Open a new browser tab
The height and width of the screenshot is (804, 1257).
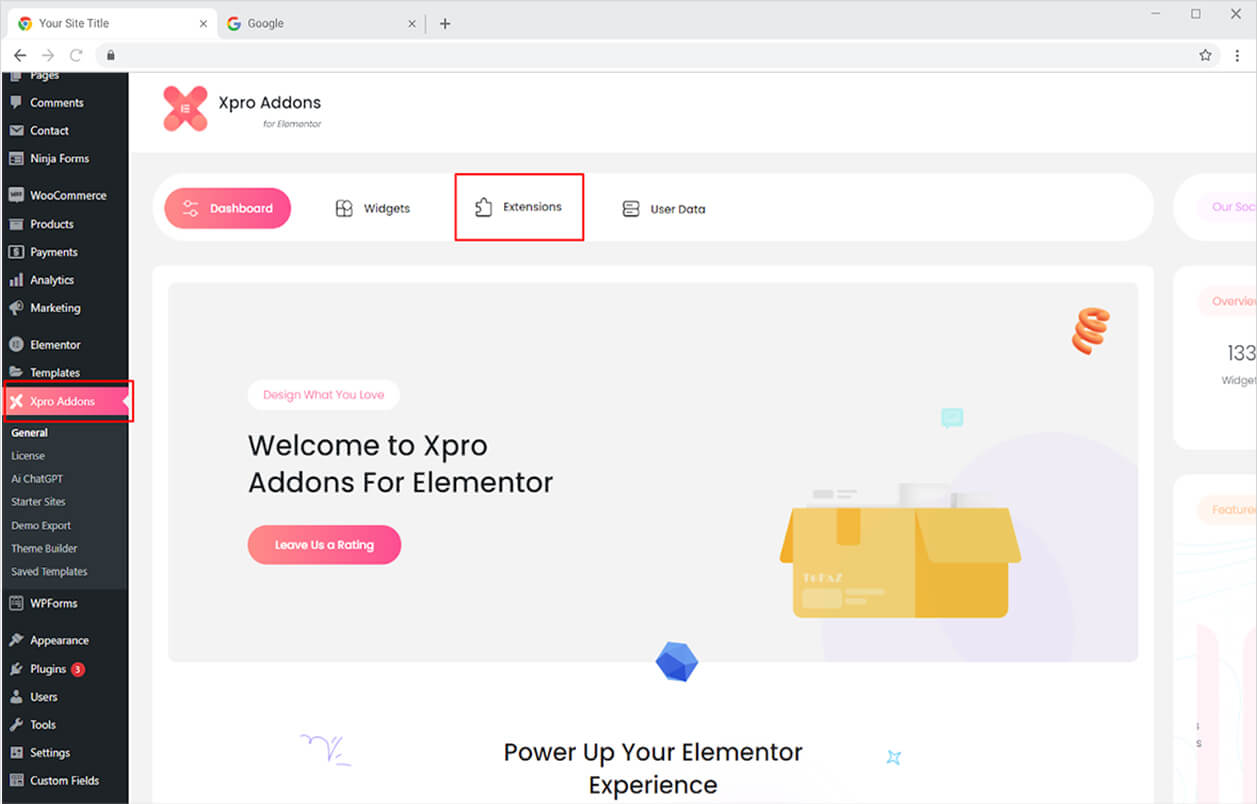coord(445,24)
